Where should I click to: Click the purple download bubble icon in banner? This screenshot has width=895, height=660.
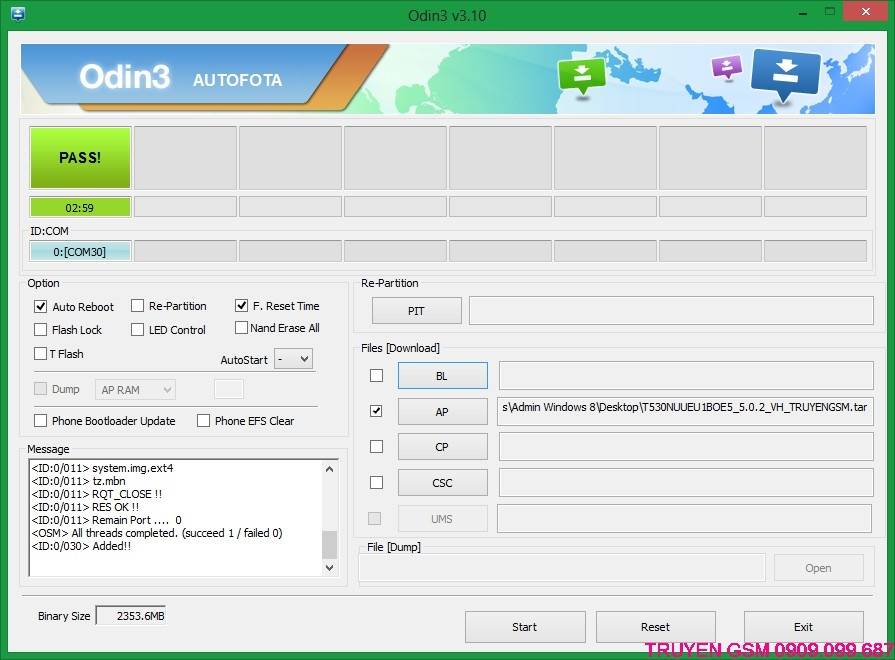727,67
